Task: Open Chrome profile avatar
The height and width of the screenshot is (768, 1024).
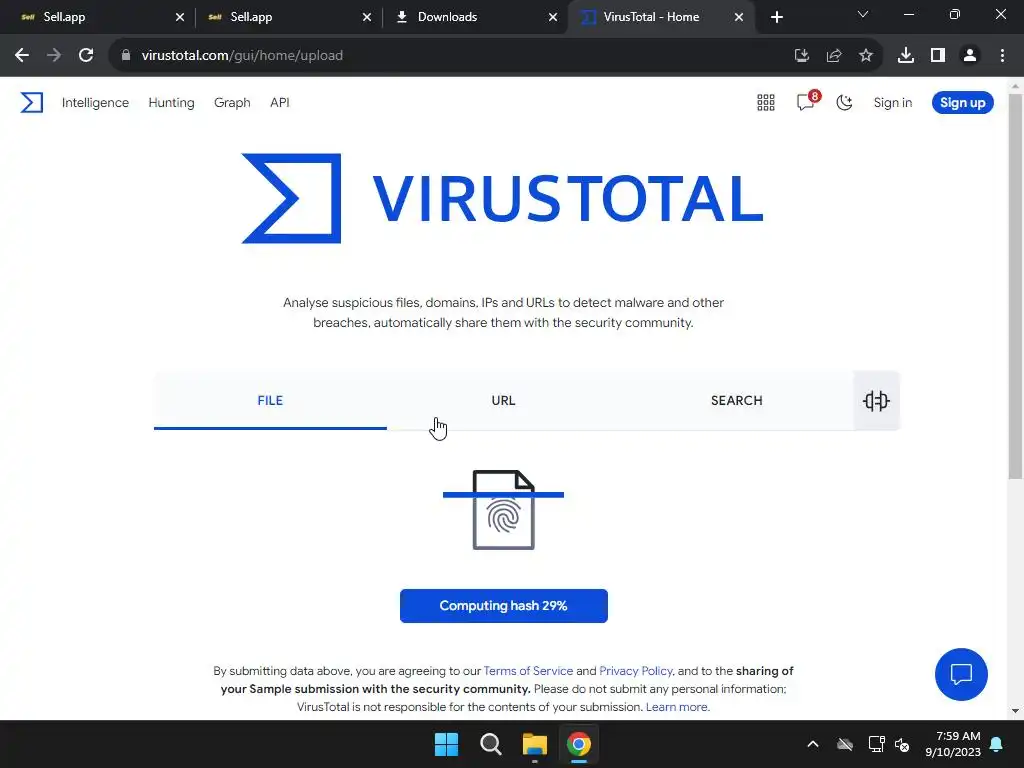Action: pos(970,56)
